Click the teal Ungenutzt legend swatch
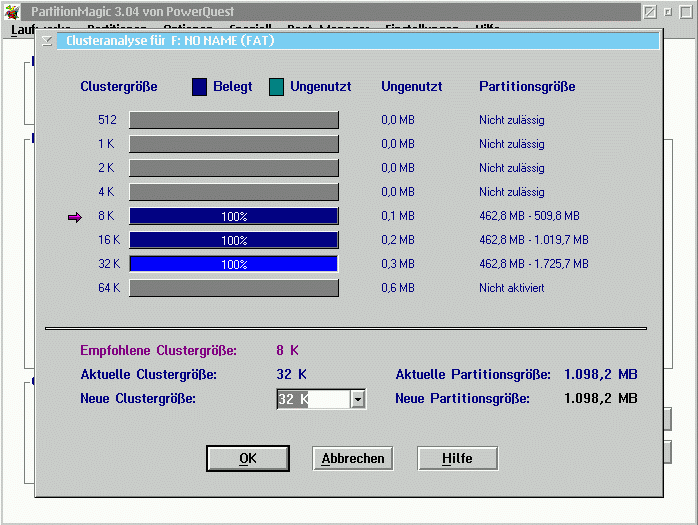The height and width of the screenshot is (525, 698). (x=276, y=87)
